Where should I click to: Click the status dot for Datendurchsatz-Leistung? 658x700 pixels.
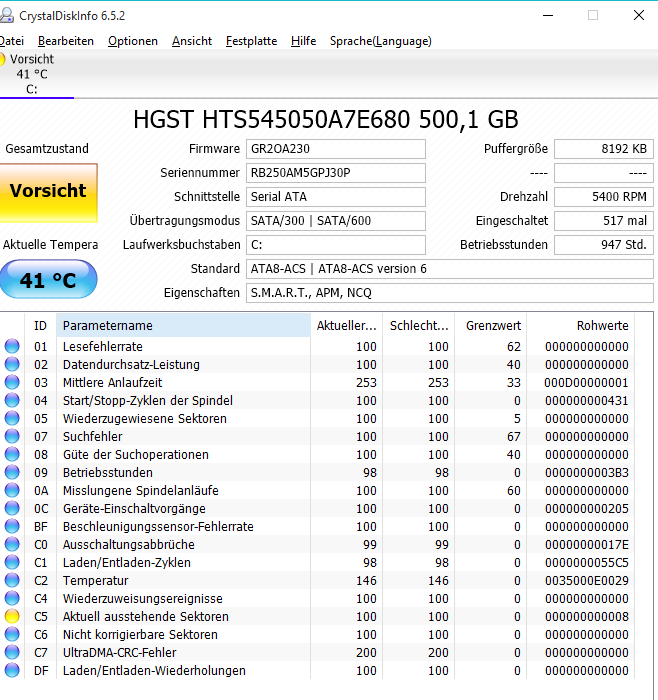tap(12, 364)
